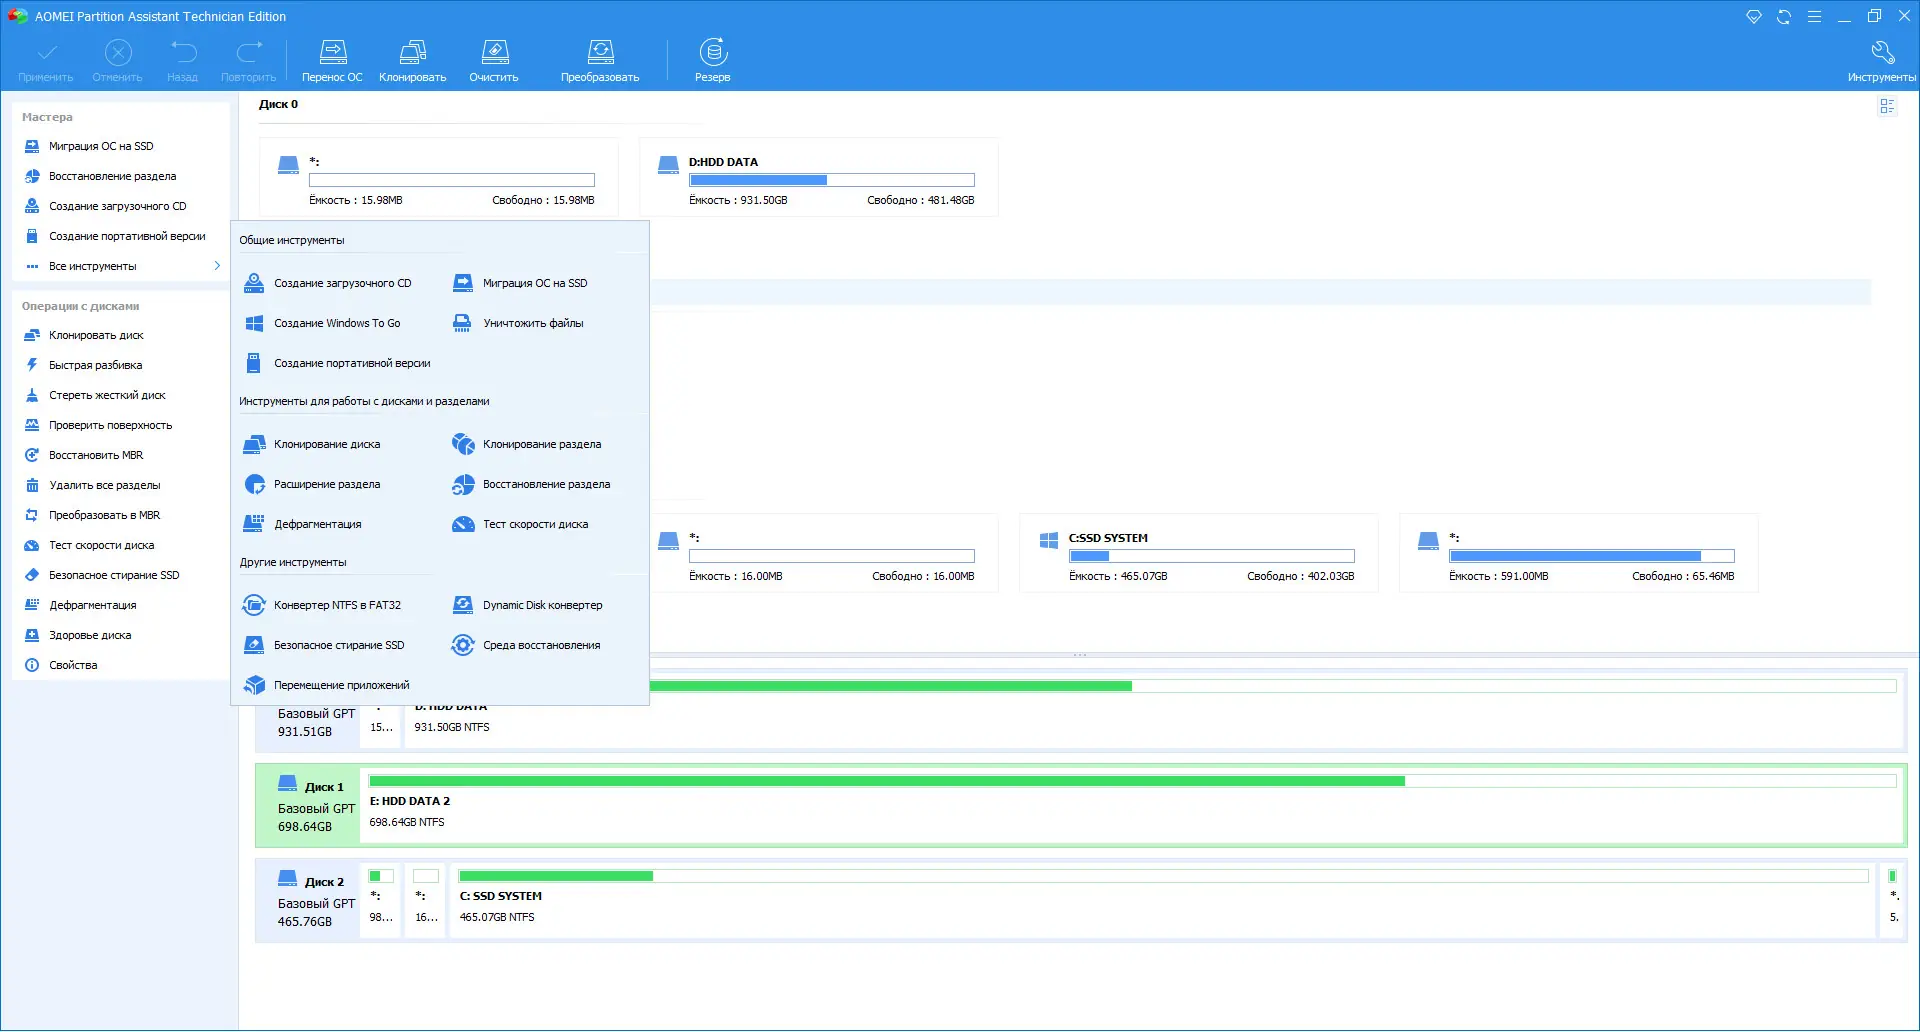
Task: Open the Клонировать toolbar tool
Action: 412,61
